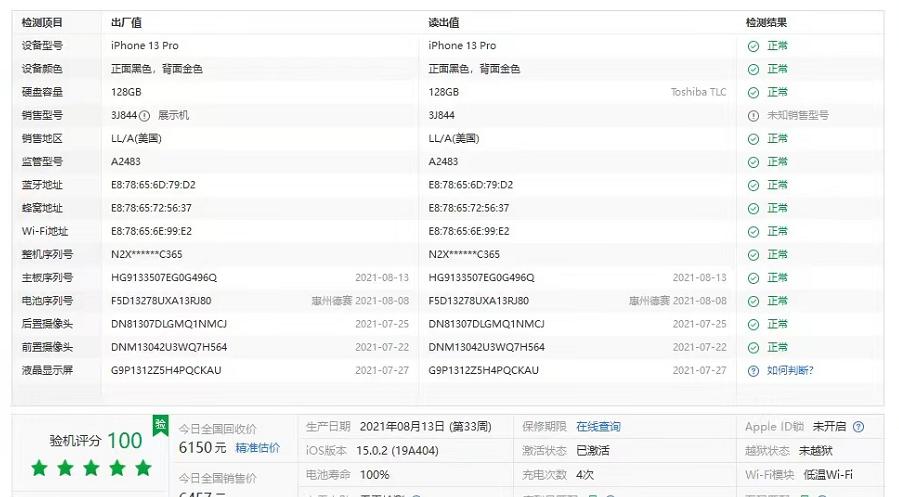
Task: Open the 精准估价 link
Action: point(257,448)
